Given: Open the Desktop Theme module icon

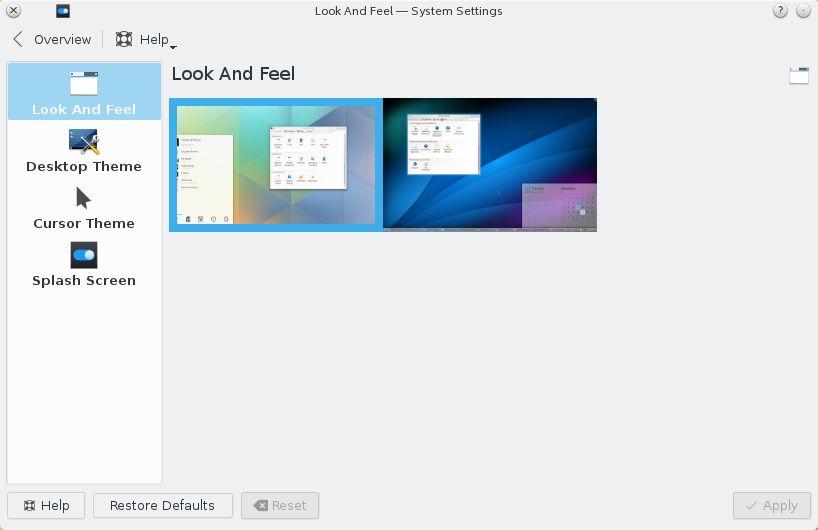Looking at the screenshot, I should [x=84, y=141].
